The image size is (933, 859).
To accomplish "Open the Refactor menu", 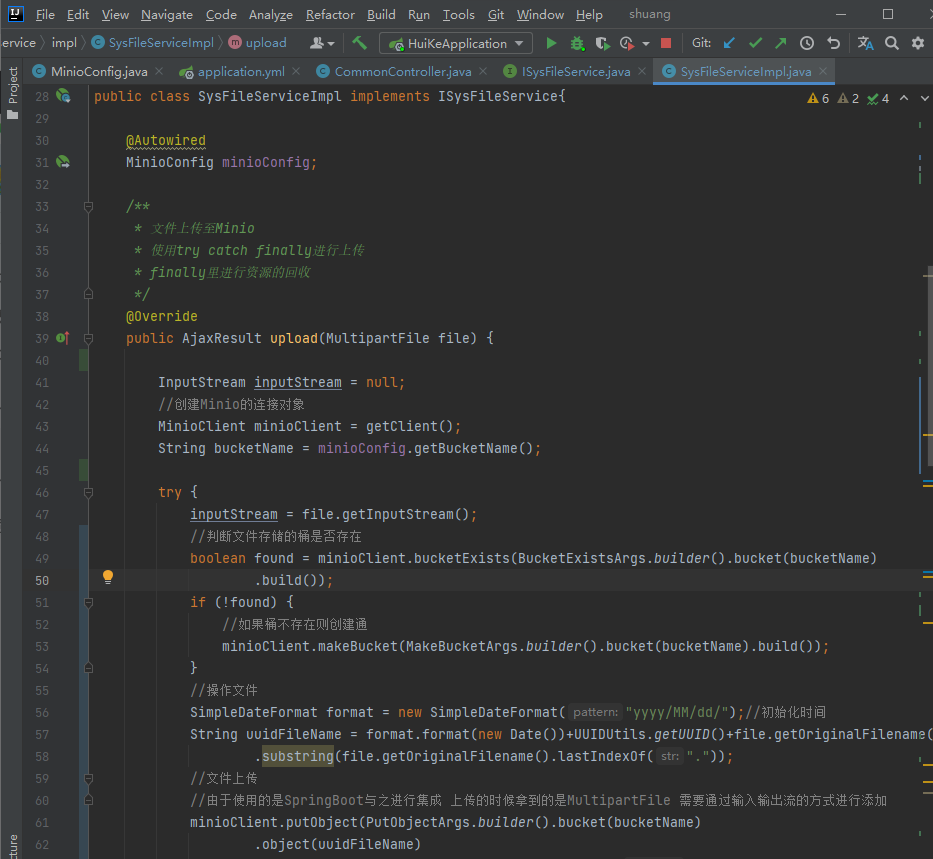I will tap(330, 15).
